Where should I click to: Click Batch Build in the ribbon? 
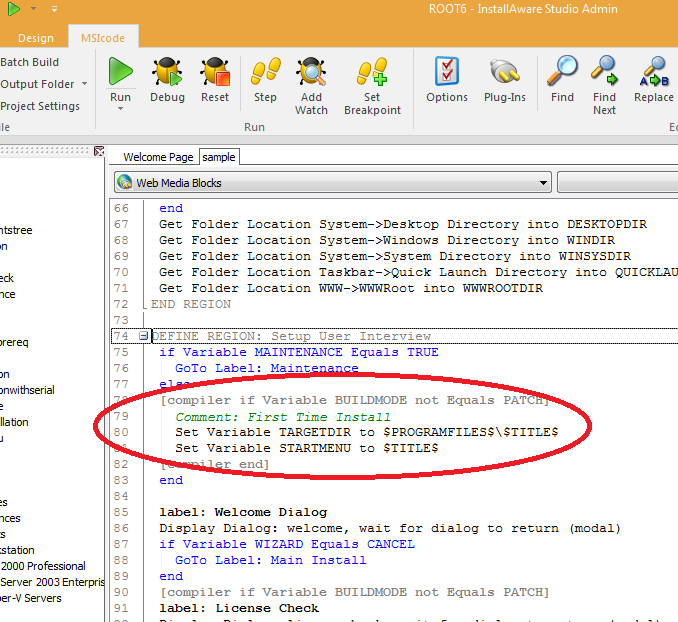click(x=29, y=62)
